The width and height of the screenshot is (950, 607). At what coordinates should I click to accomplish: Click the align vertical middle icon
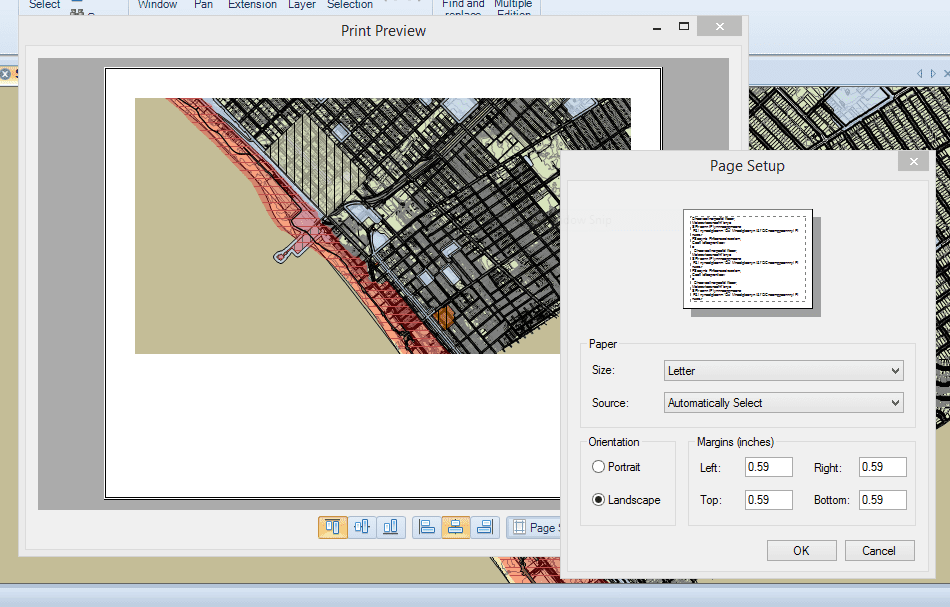tap(362, 527)
